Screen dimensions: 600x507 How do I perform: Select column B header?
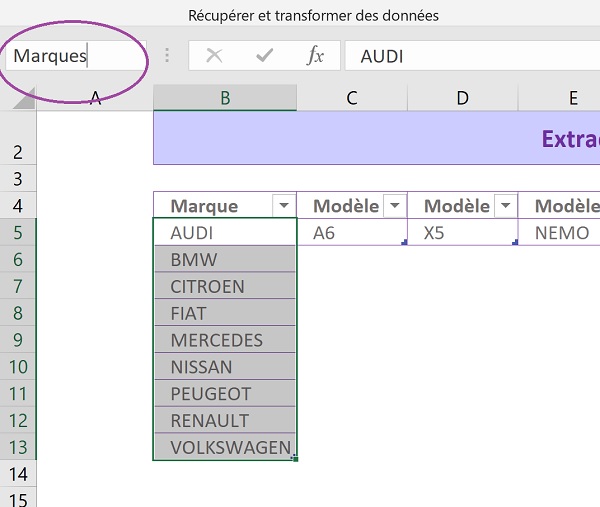[225, 98]
